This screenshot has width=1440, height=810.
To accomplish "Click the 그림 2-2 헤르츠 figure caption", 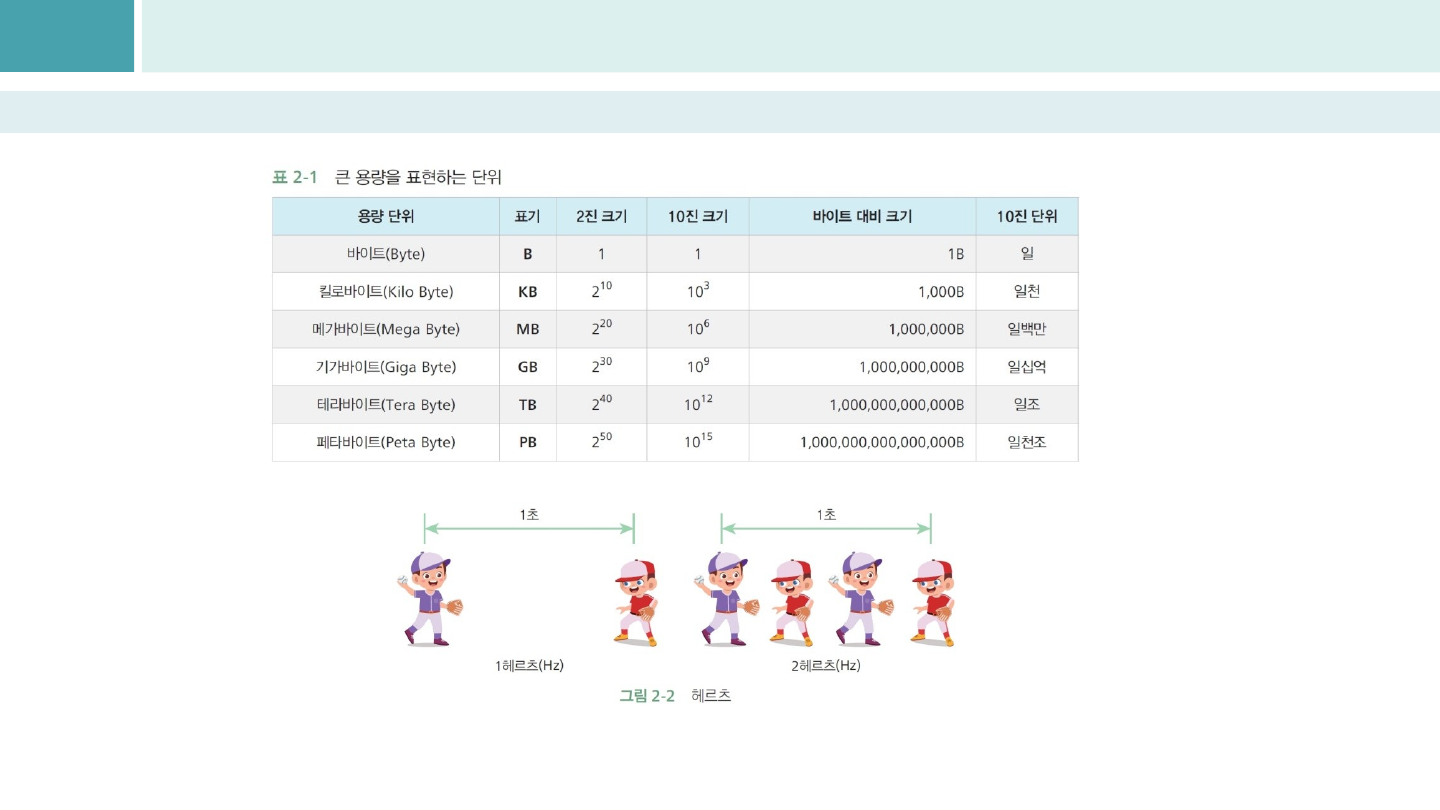I will 675,695.
